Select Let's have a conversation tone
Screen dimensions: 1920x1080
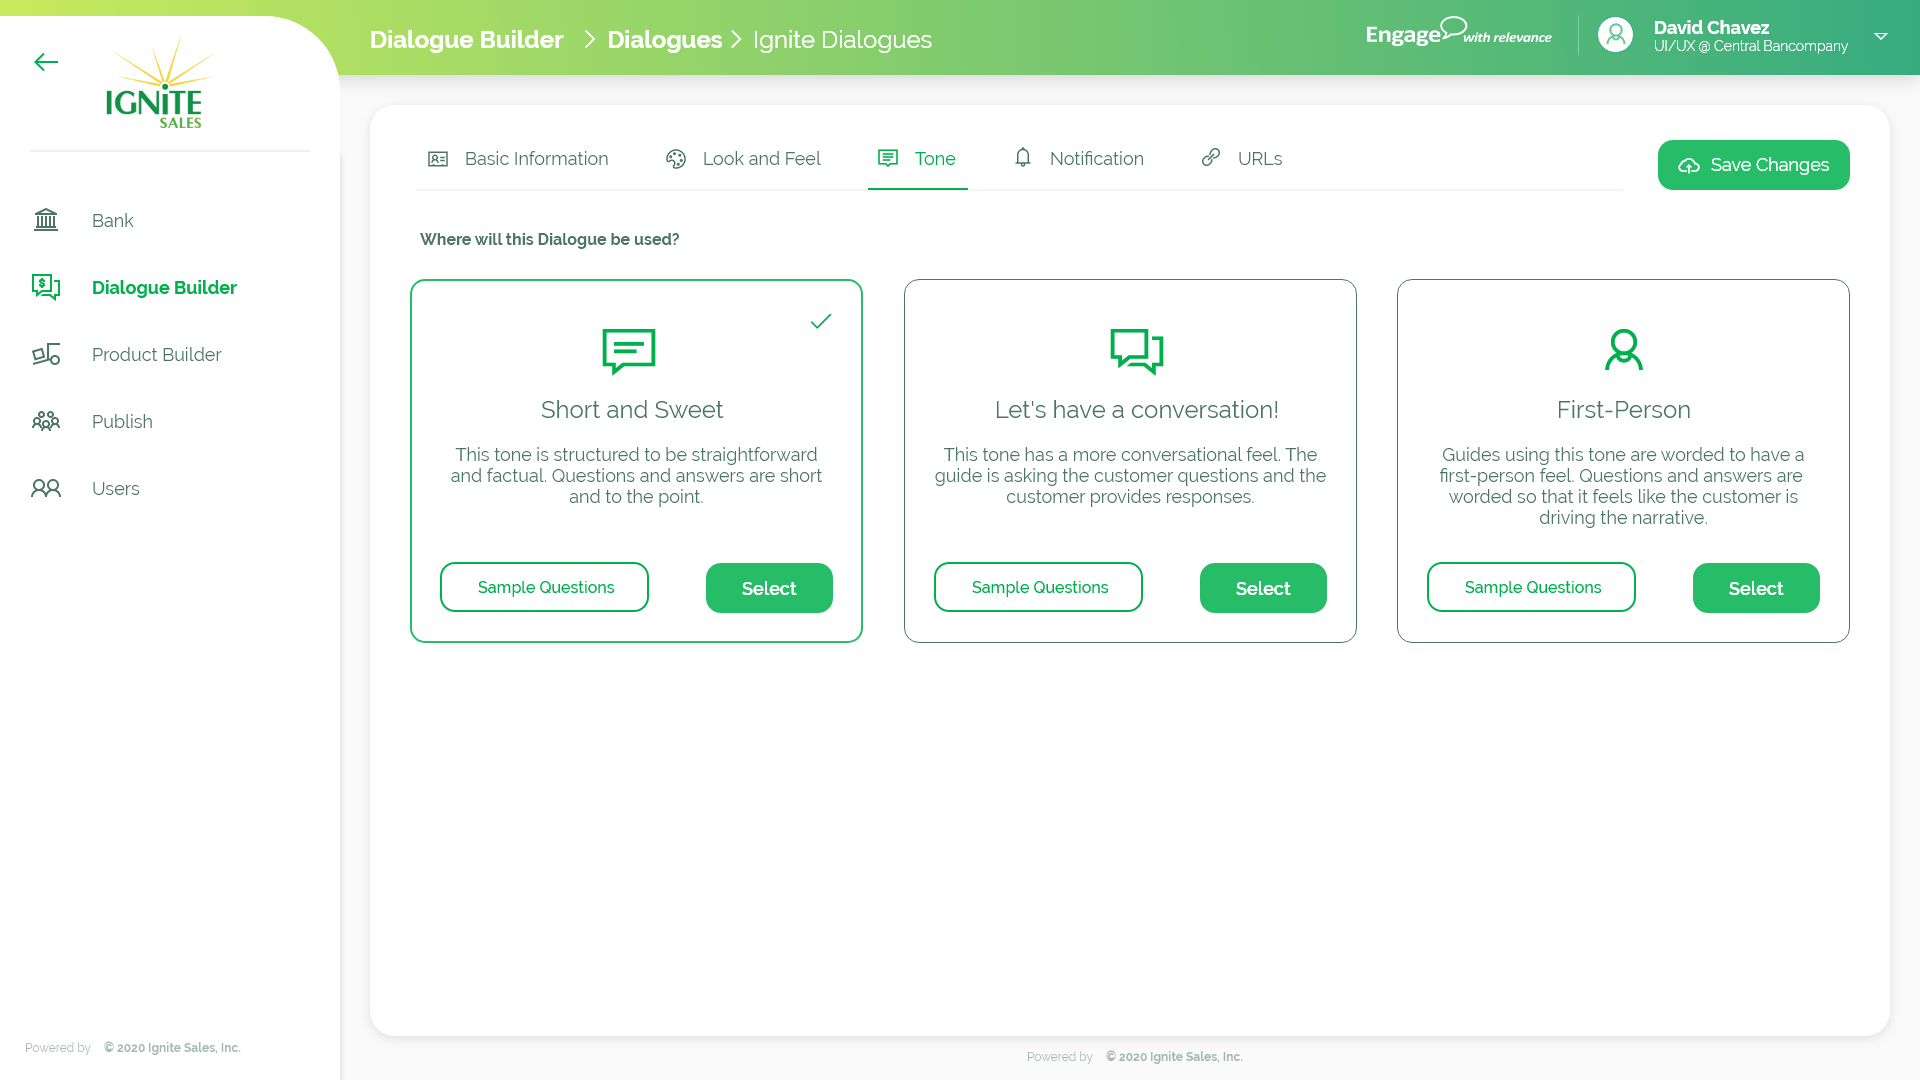[x=1262, y=588]
